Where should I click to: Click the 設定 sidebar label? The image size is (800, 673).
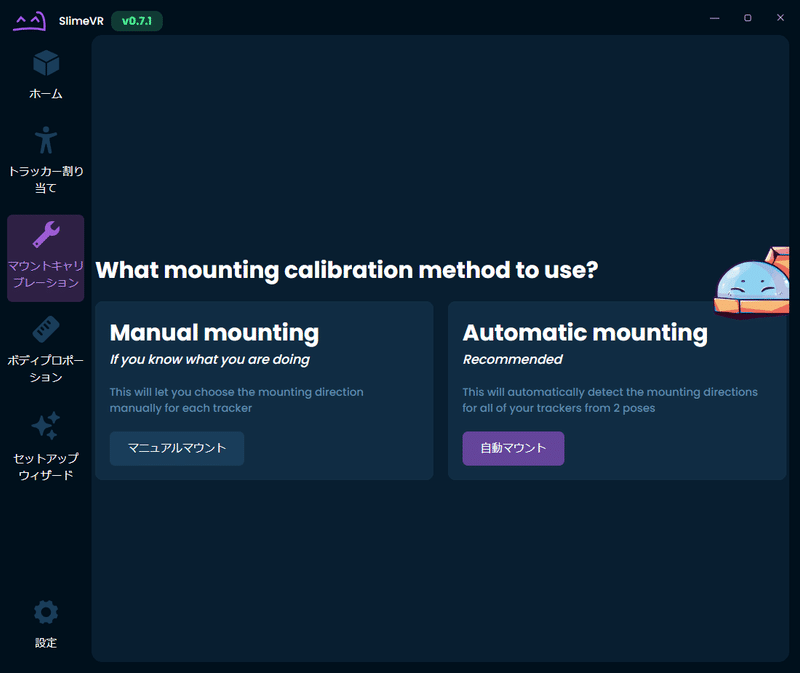[46, 643]
